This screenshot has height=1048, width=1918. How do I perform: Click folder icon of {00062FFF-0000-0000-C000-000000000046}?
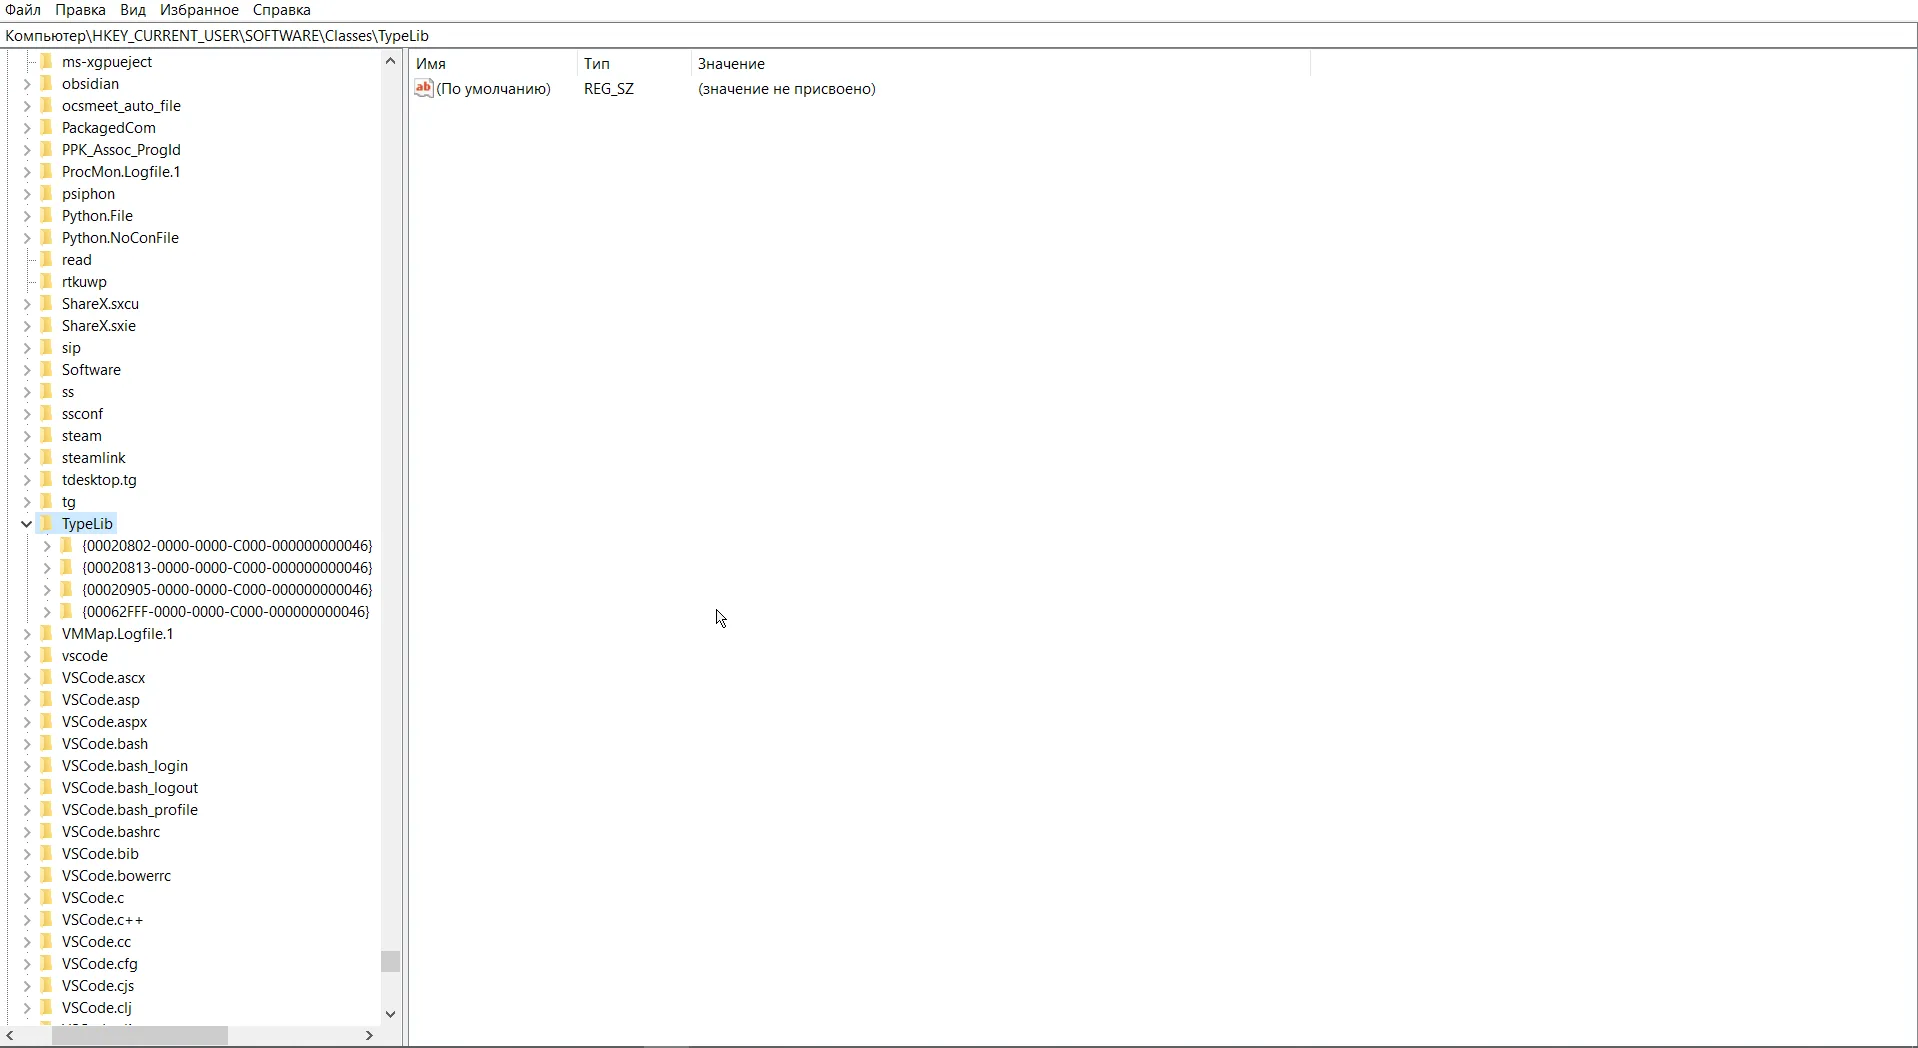click(x=67, y=612)
